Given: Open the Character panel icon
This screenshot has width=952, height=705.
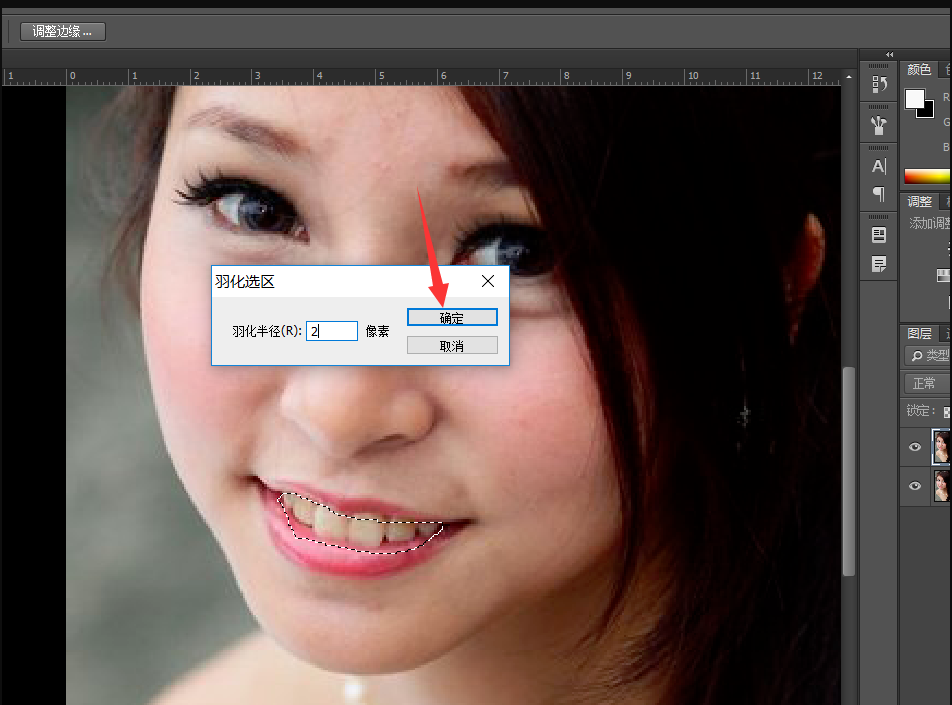Looking at the screenshot, I should [879, 166].
